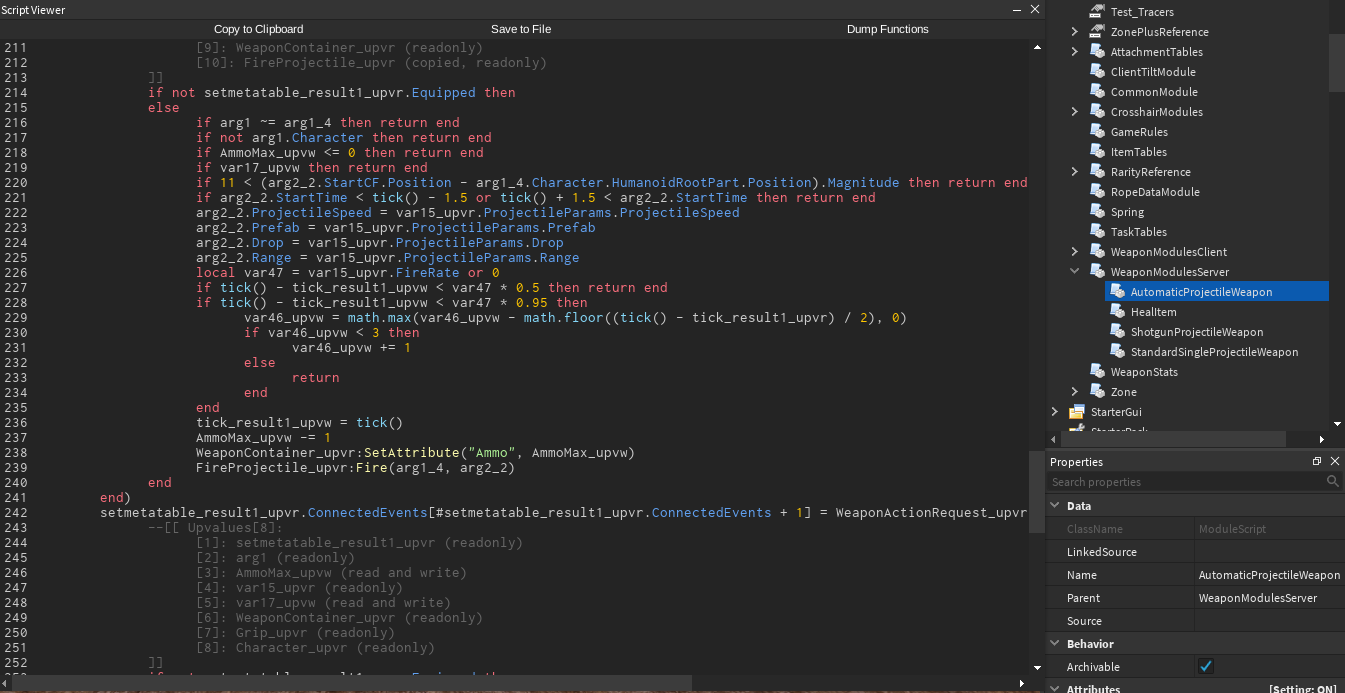Viewport: 1345px width, 693px height.
Task: Click the HealItem module icon
Action: 1116,312
